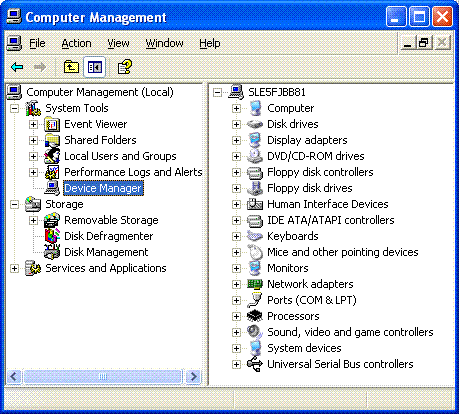This screenshot has height=414, width=459.
Task: Click the Sound, video and game controllers icon
Action: click(255, 332)
